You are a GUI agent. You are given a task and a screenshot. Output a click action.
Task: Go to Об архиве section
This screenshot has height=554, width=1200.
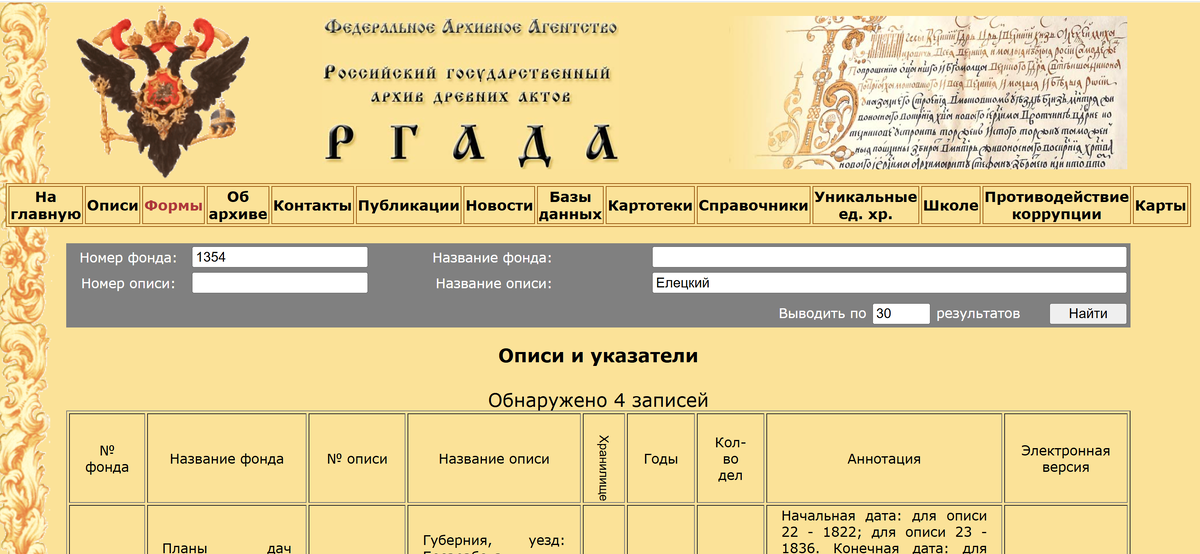tap(238, 205)
